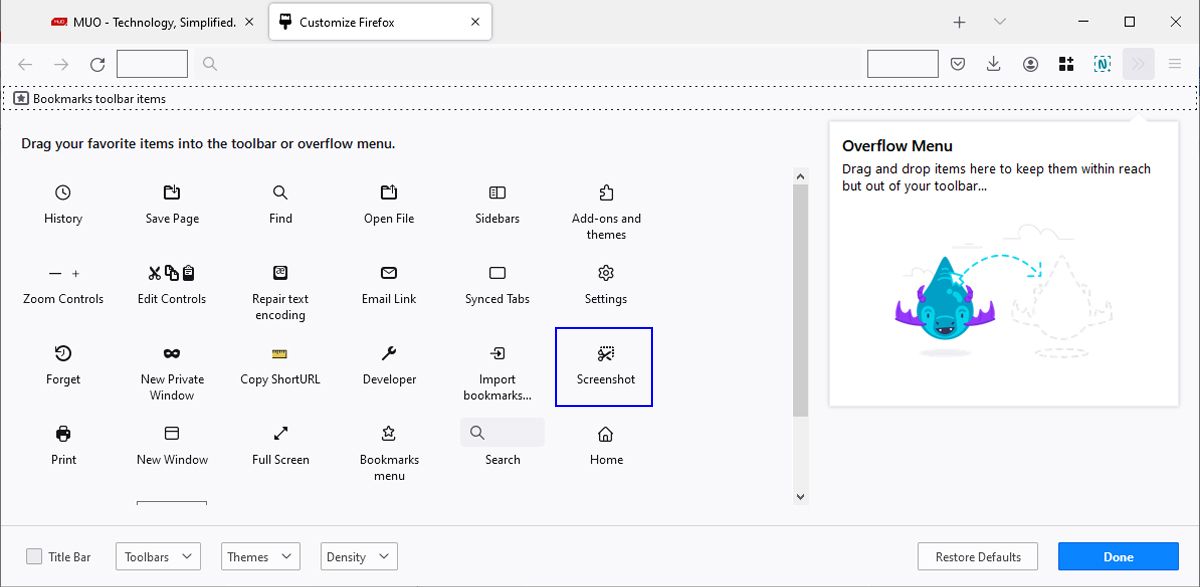1200x587 pixels.
Task: Click the Save Page icon
Action: (x=172, y=192)
